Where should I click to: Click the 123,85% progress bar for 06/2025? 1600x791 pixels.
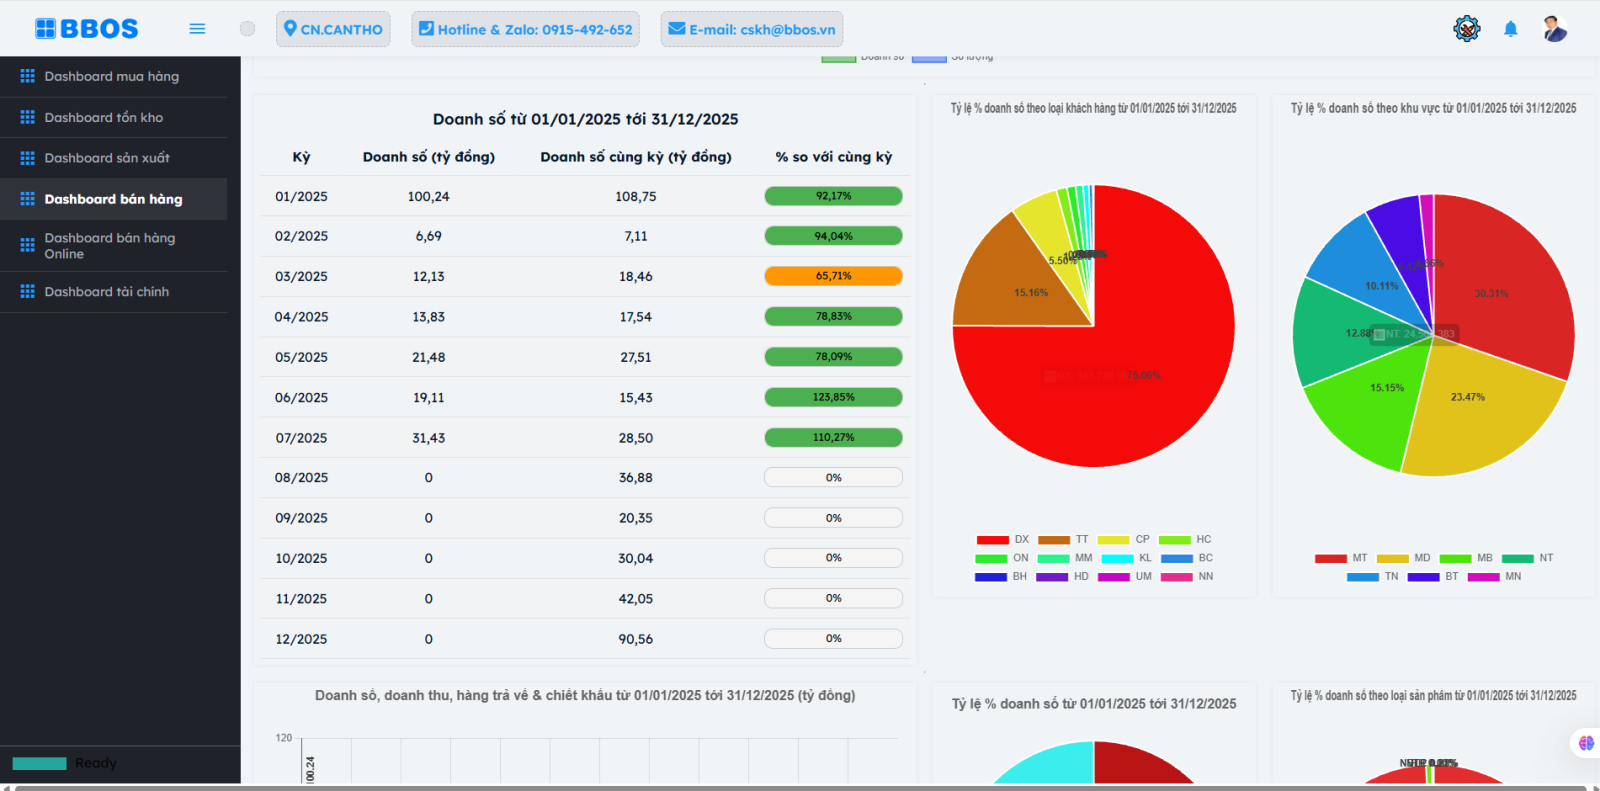tap(833, 397)
